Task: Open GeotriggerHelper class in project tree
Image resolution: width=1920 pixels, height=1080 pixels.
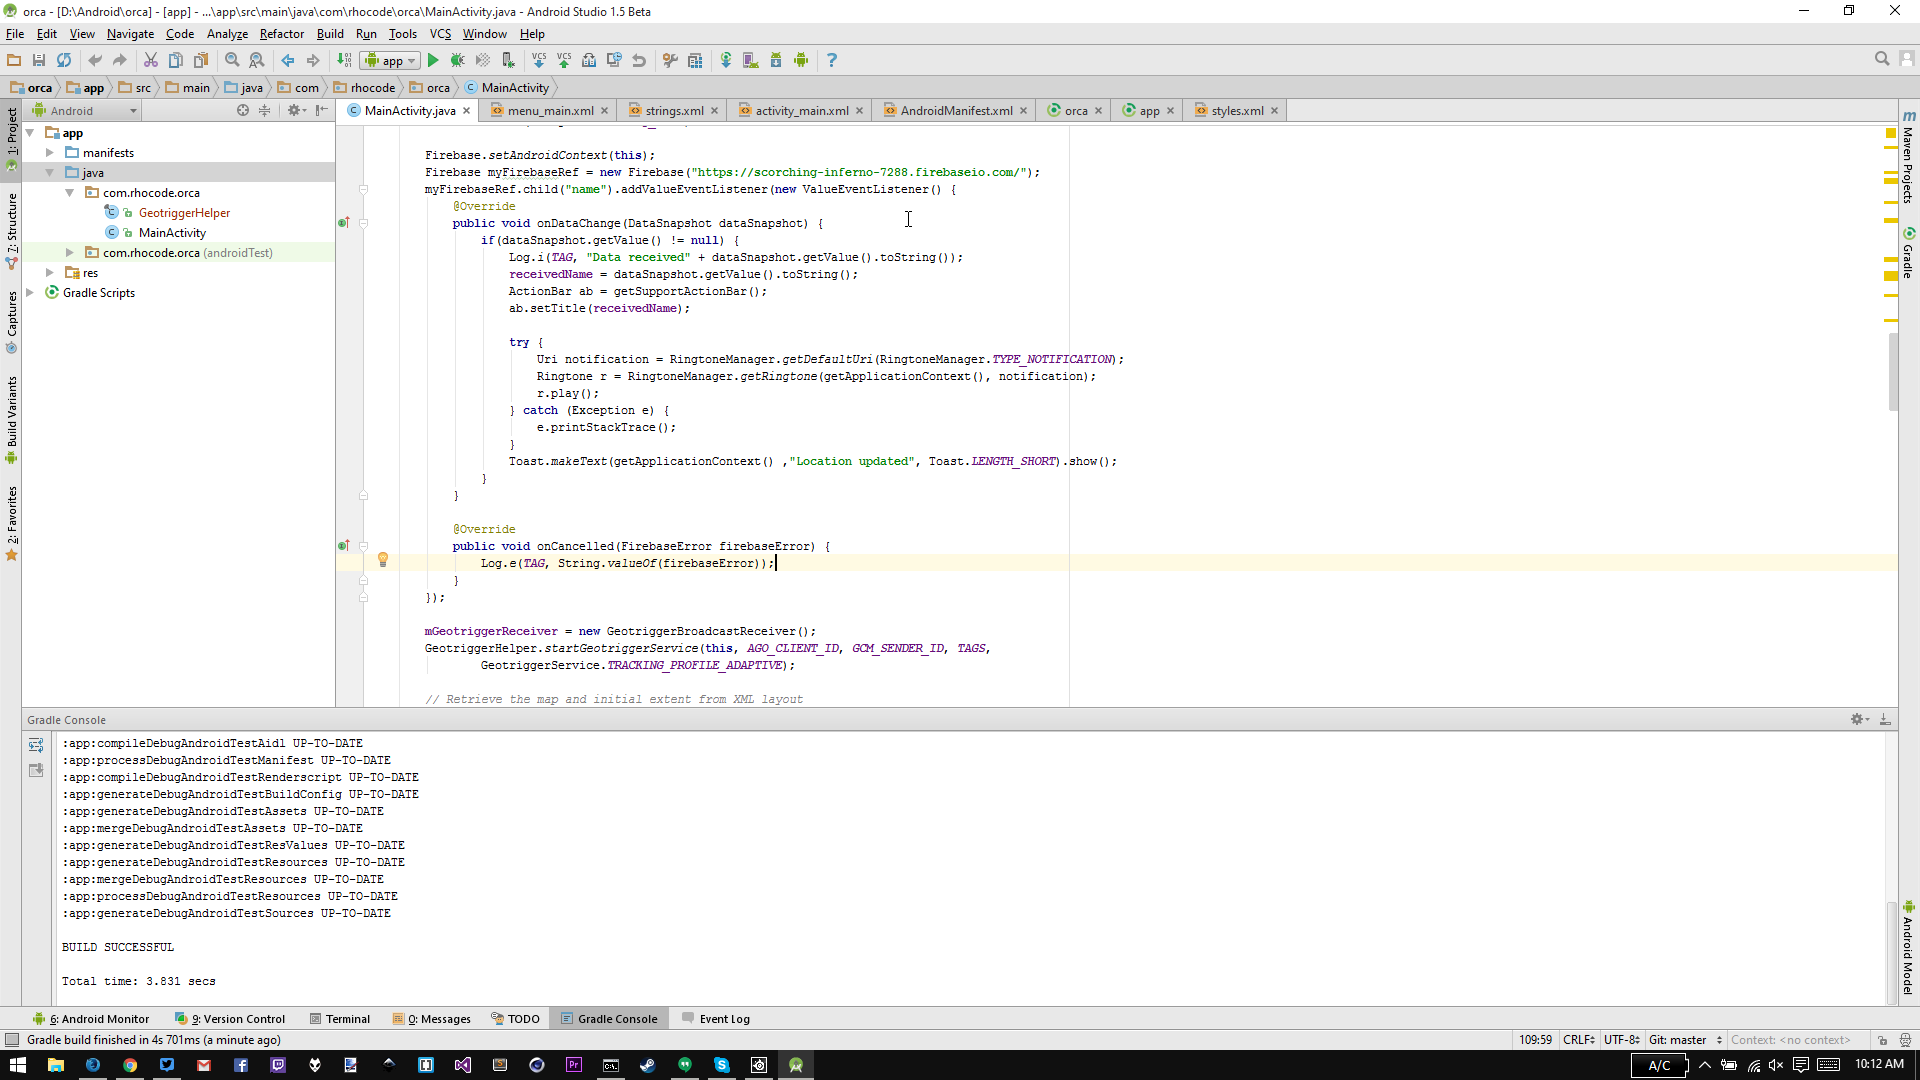Action: tap(184, 213)
